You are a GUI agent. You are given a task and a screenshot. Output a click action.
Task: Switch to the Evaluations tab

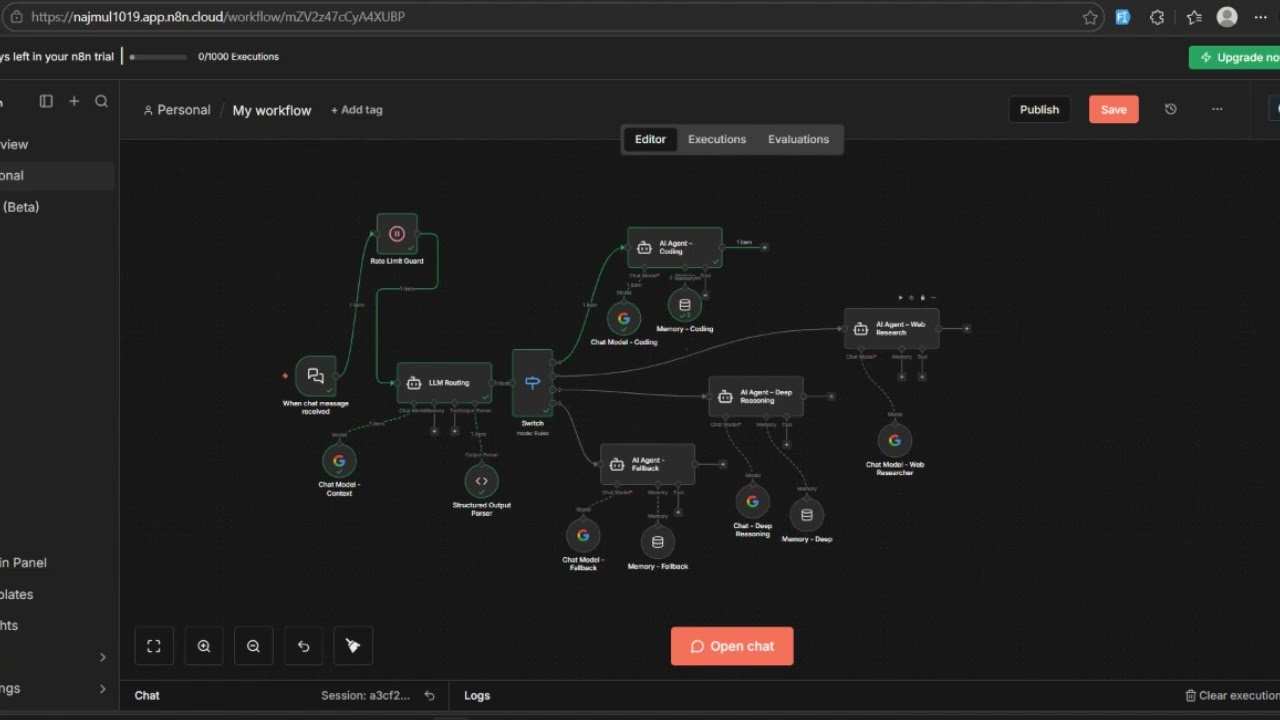pyautogui.click(x=798, y=139)
